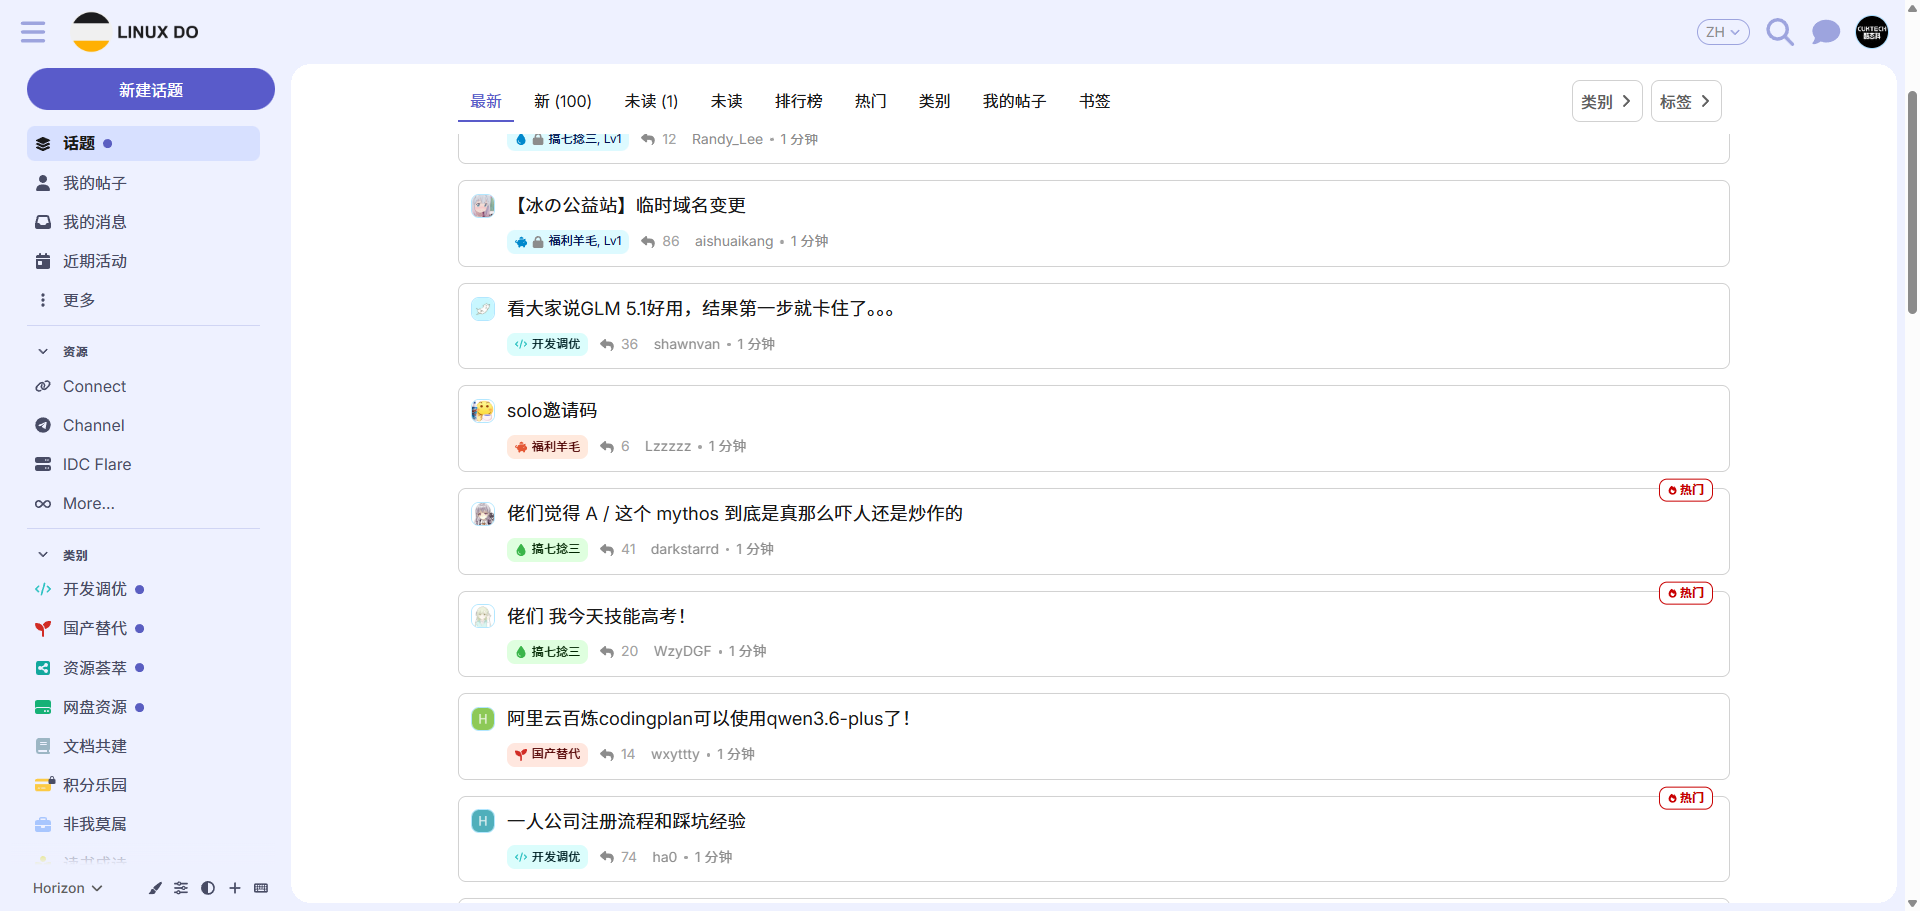Switch to the 排行榜 tab

799,101
